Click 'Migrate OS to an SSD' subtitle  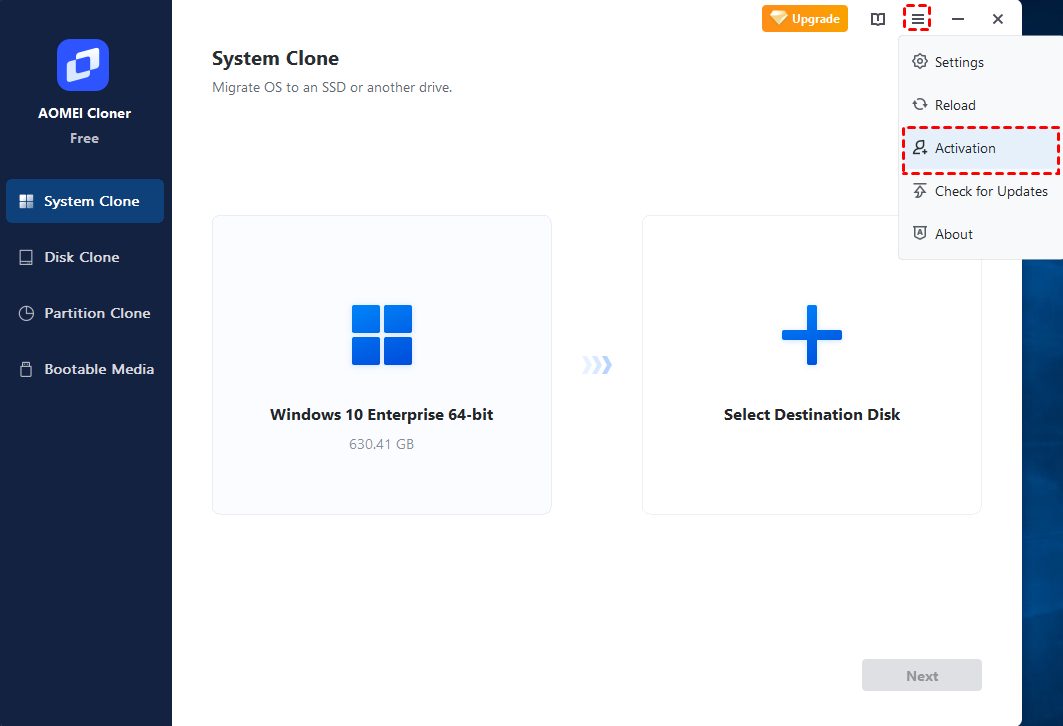[x=332, y=87]
